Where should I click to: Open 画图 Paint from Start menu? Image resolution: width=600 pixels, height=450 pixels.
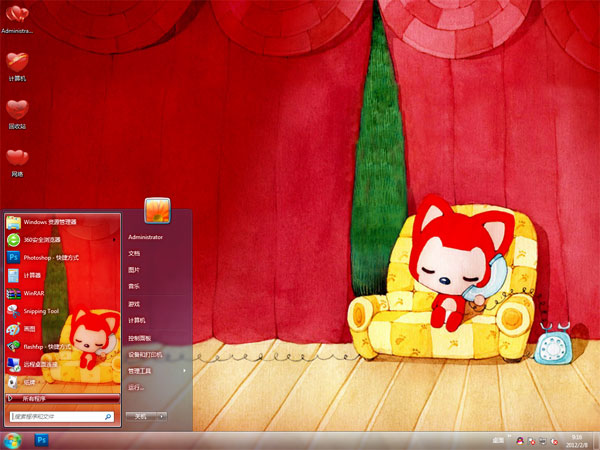(x=62, y=329)
